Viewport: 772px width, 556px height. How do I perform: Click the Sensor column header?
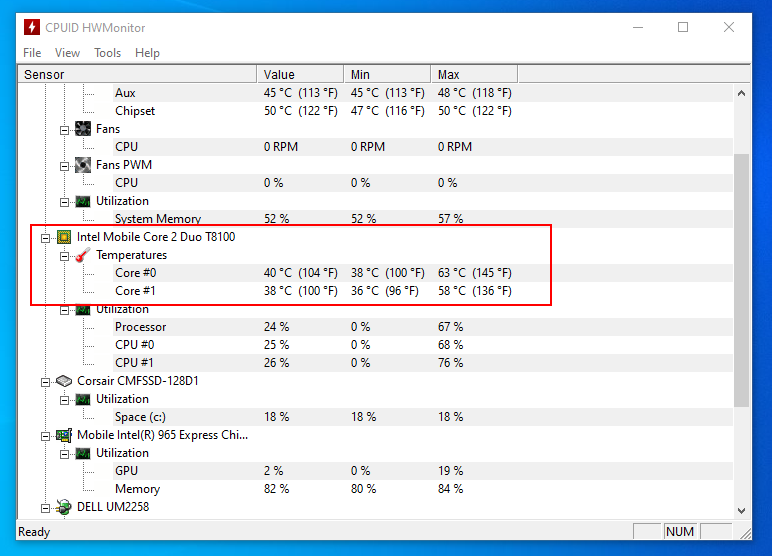click(137, 74)
